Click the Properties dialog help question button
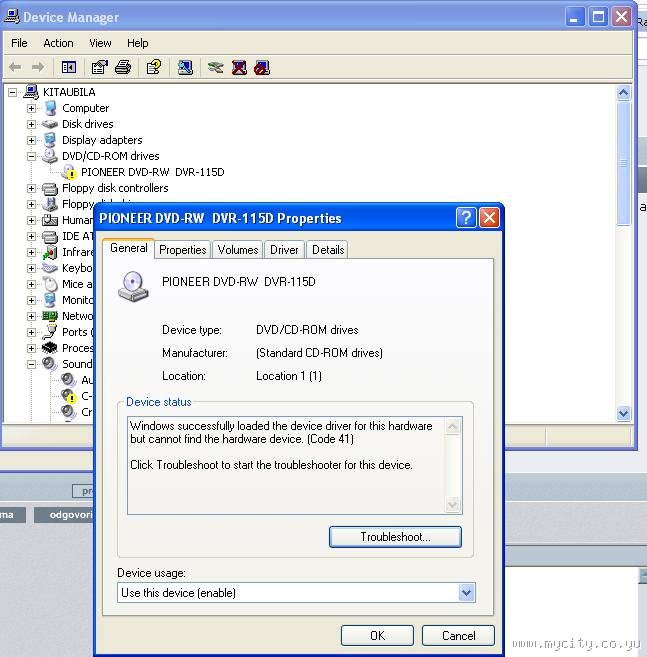Screen dimensions: 647x657 click(466, 217)
